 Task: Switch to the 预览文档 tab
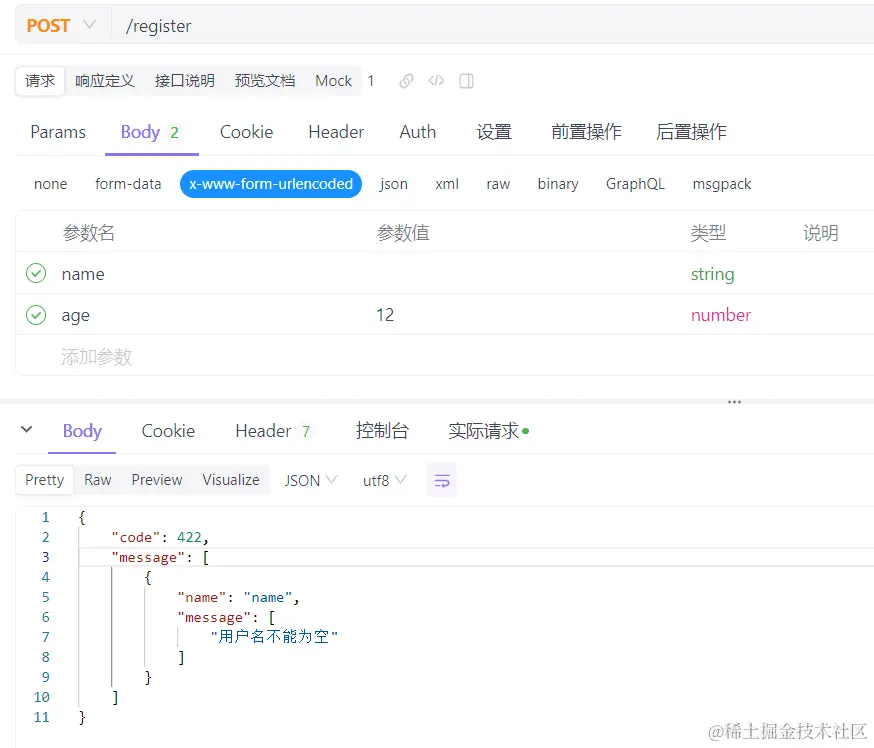pyautogui.click(x=265, y=81)
